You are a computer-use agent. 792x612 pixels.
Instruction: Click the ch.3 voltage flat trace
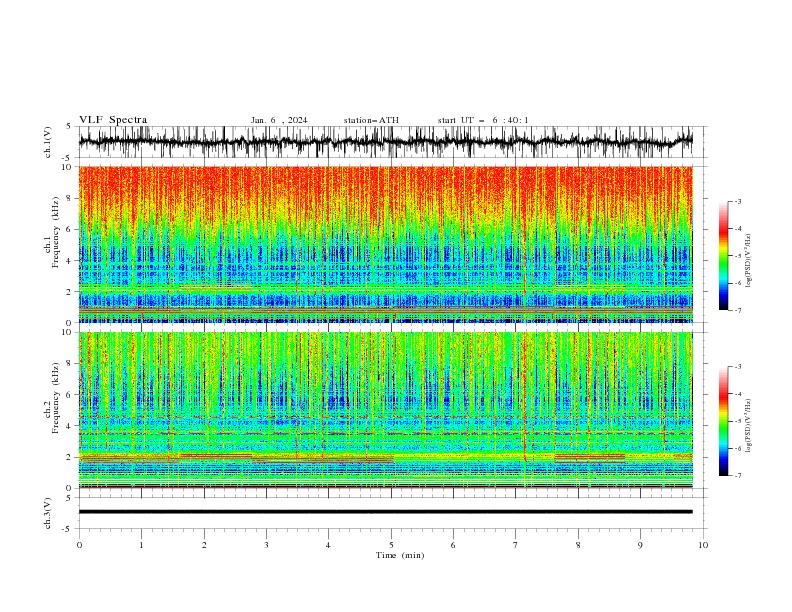pyautogui.click(x=386, y=512)
